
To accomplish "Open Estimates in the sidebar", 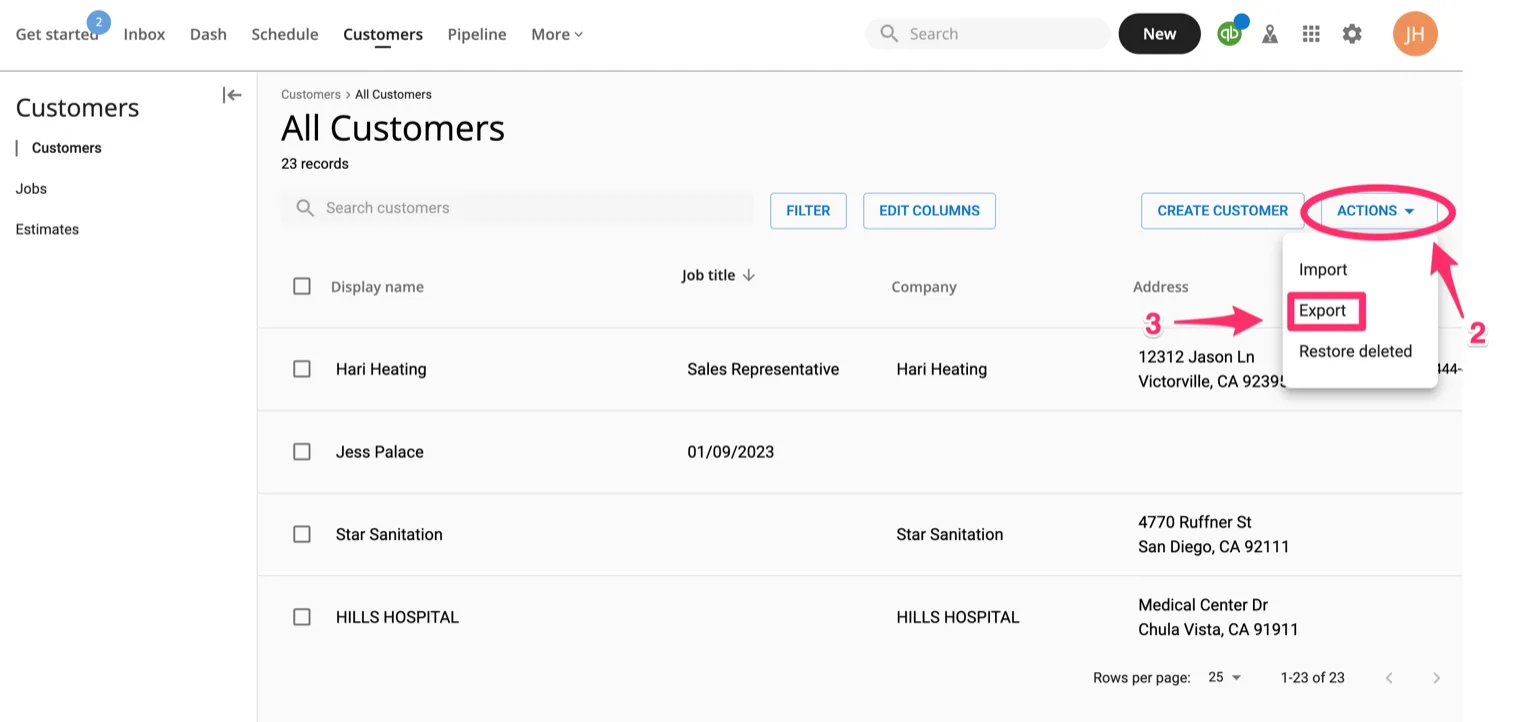I will [47, 229].
